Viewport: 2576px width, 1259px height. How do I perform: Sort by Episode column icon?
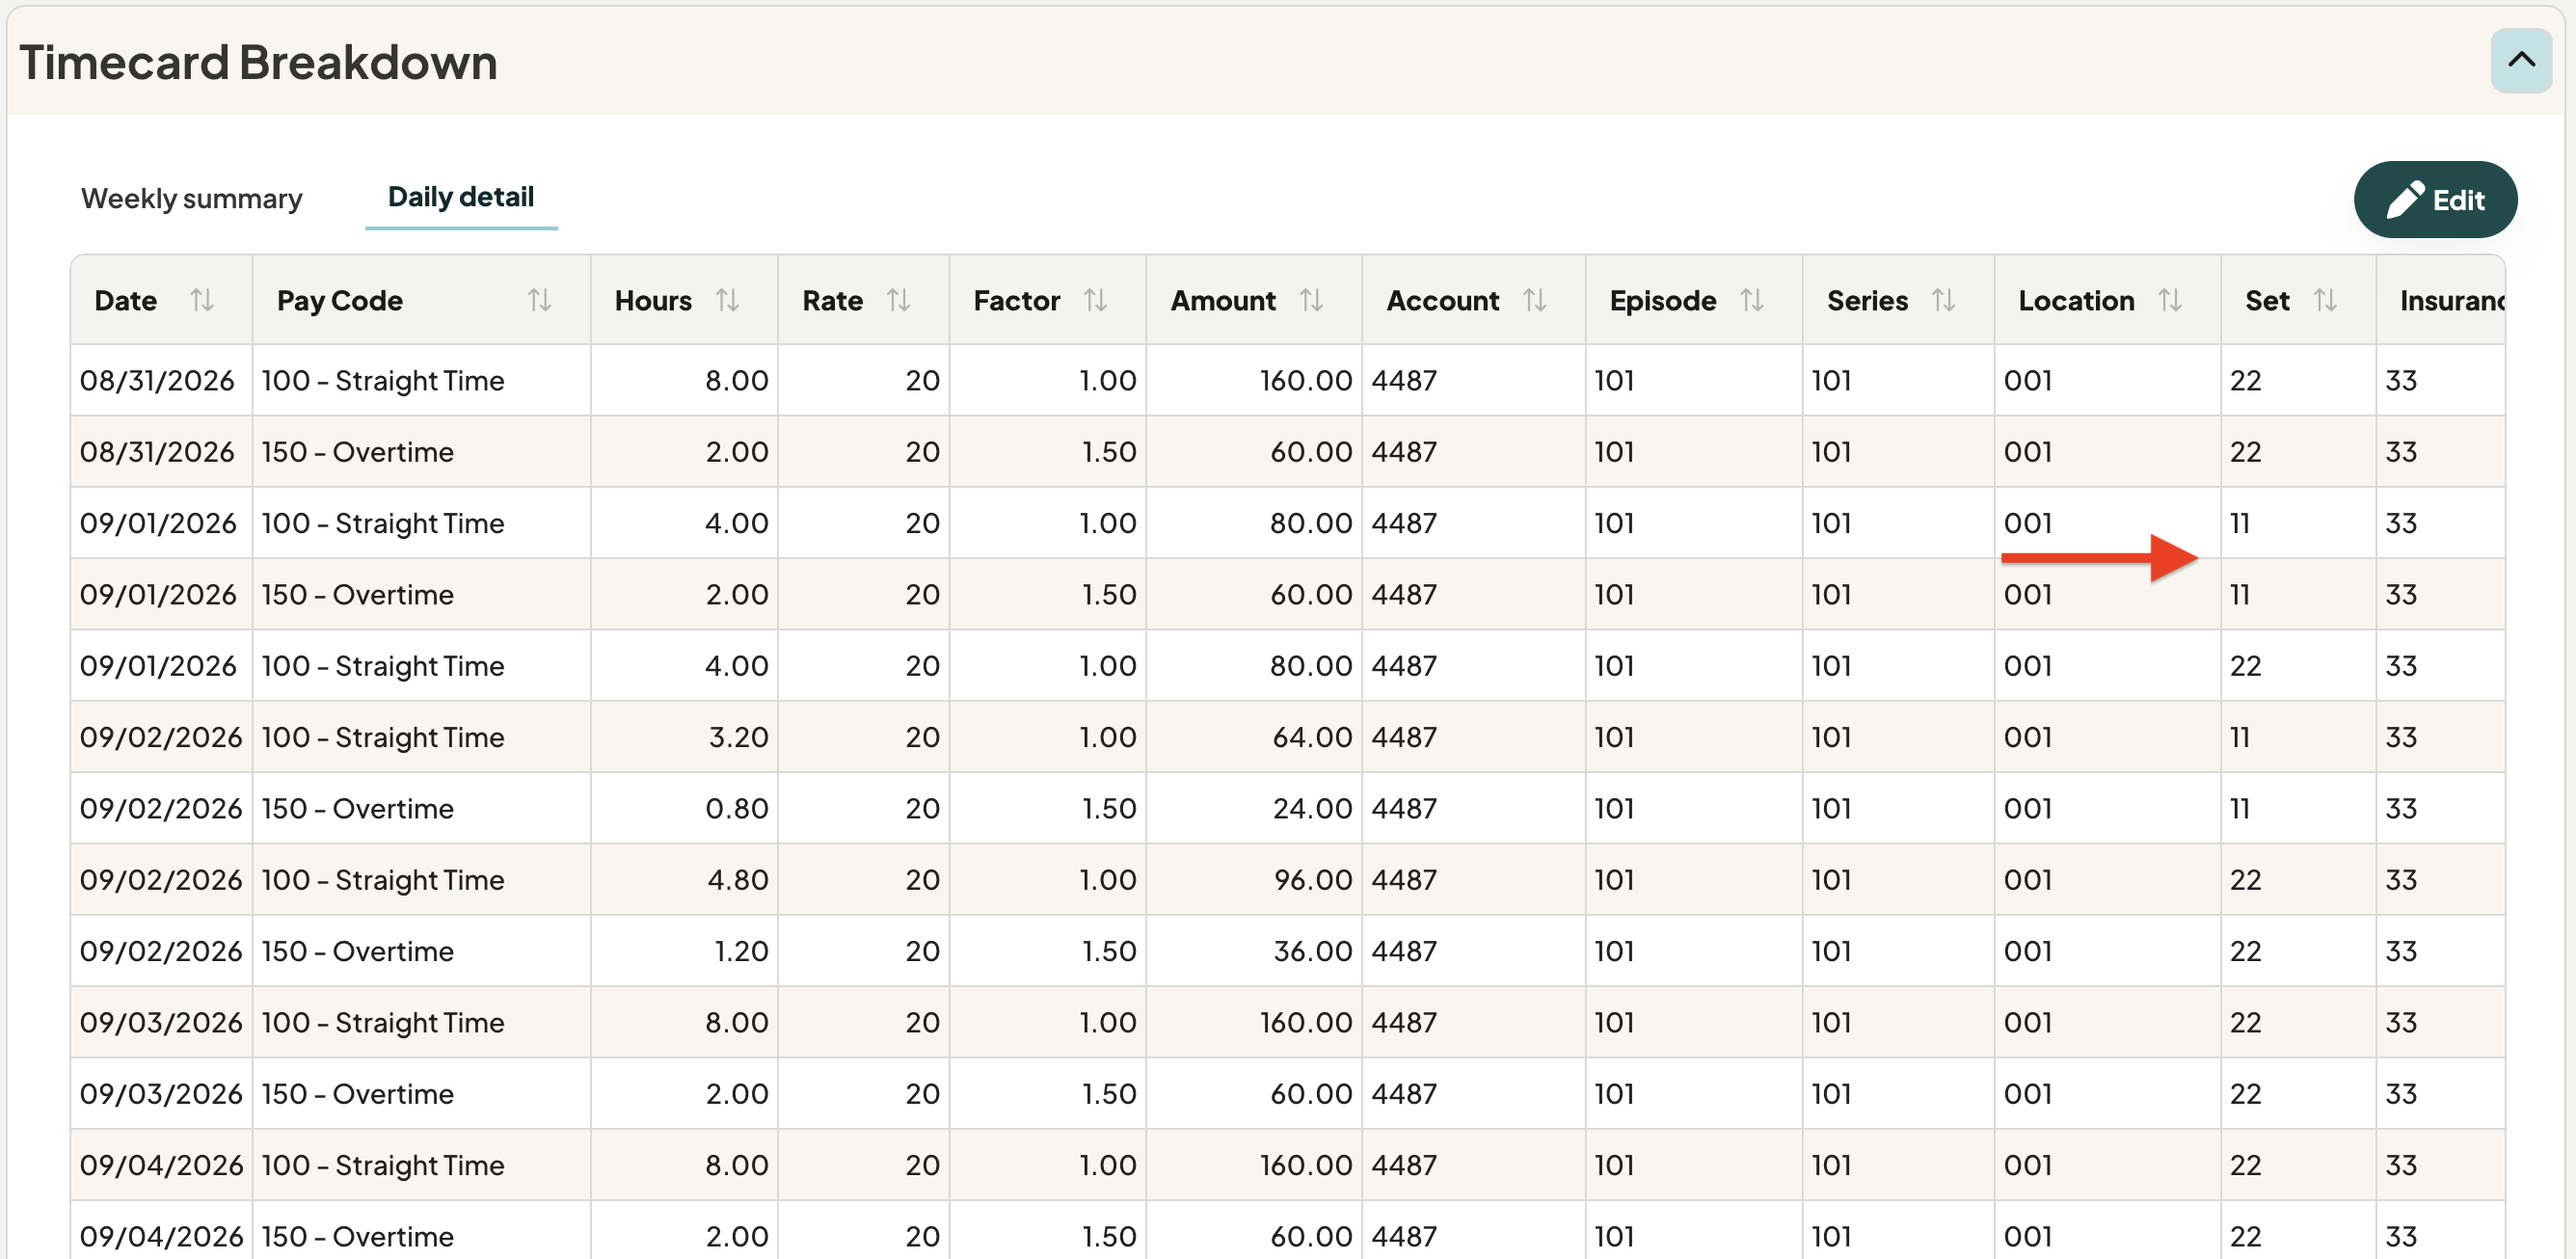(1752, 300)
